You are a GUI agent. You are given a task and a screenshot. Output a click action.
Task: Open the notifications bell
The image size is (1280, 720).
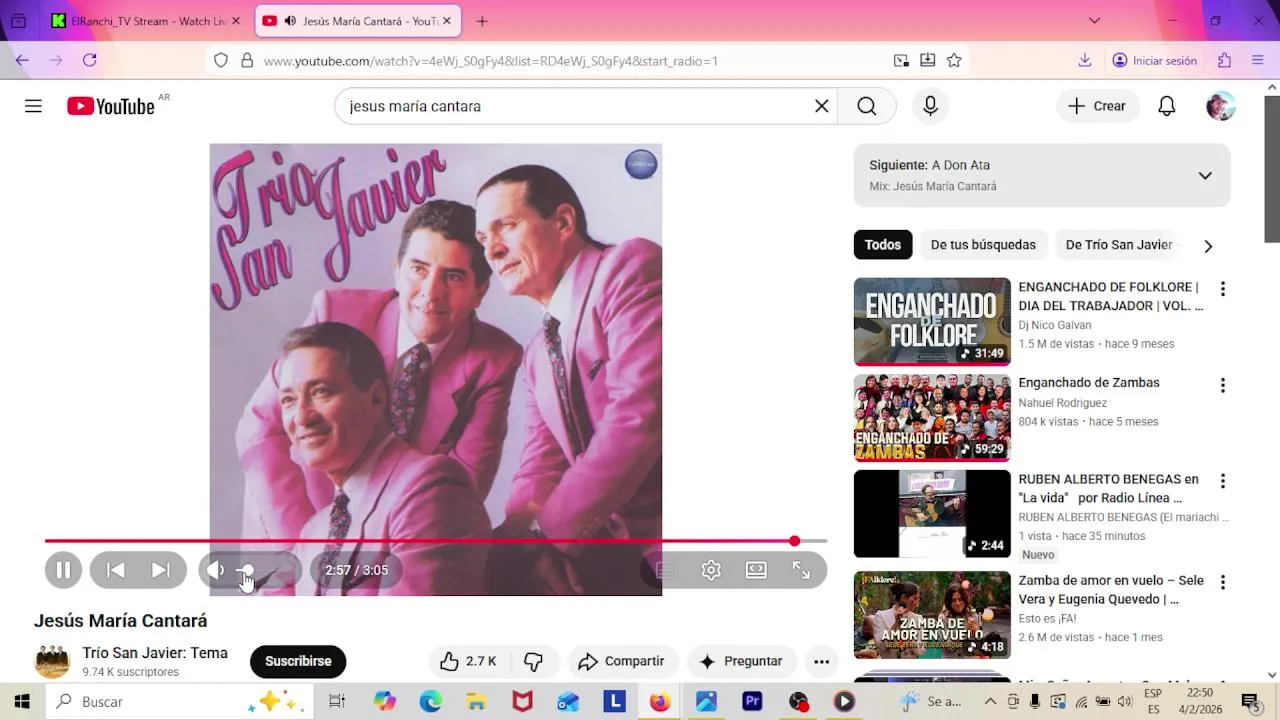click(1166, 106)
